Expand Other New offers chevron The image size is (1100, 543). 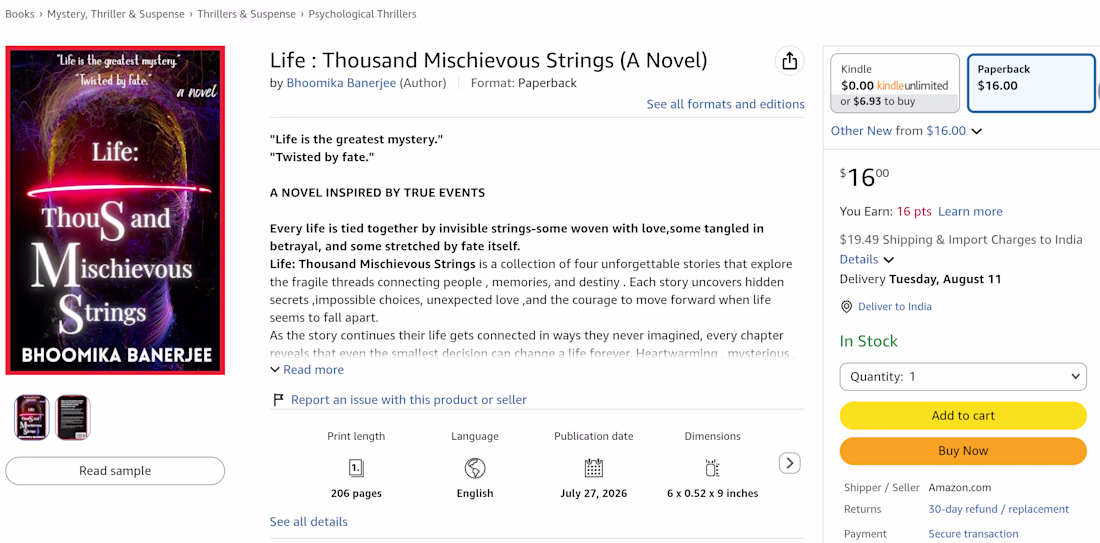coord(977,131)
